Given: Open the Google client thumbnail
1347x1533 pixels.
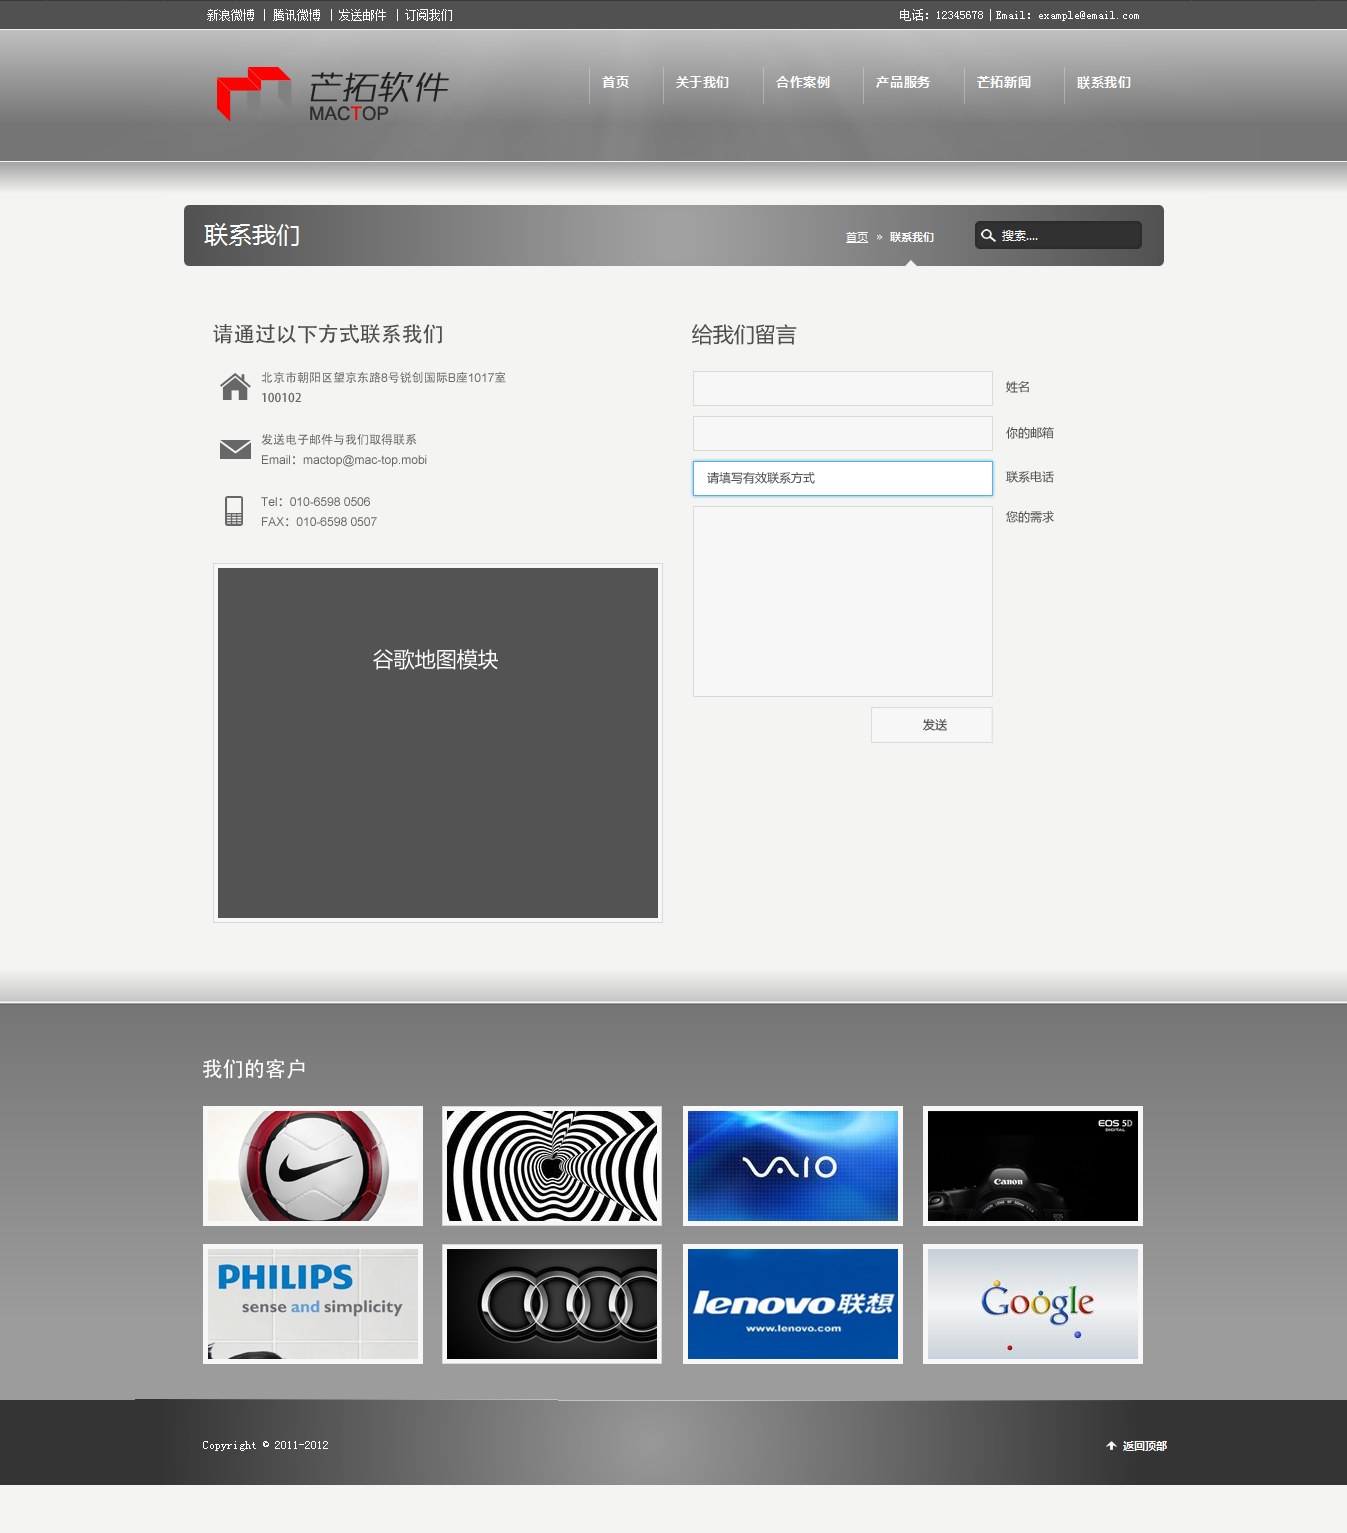Looking at the screenshot, I should [x=1033, y=1304].
